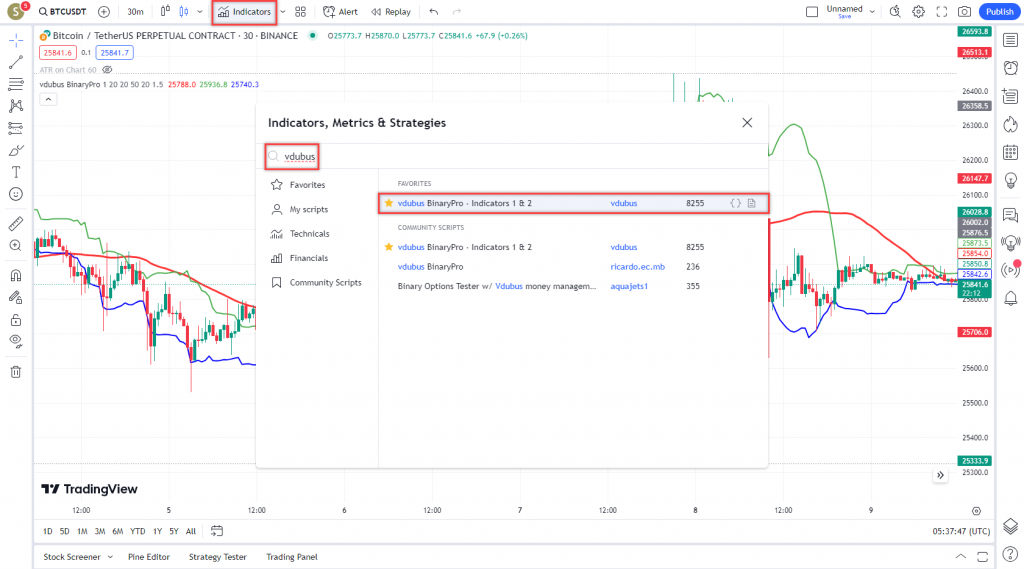This screenshot has height=569, width=1024.
Task: Open the Strategy Tester tab
Action: (x=217, y=557)
